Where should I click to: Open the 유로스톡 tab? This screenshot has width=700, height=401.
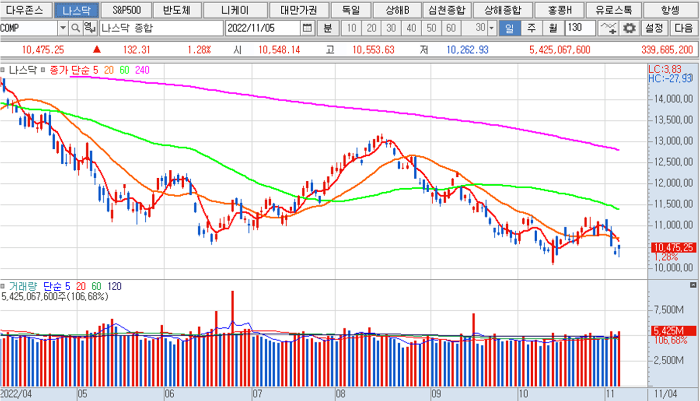click(x=613, y=10)
